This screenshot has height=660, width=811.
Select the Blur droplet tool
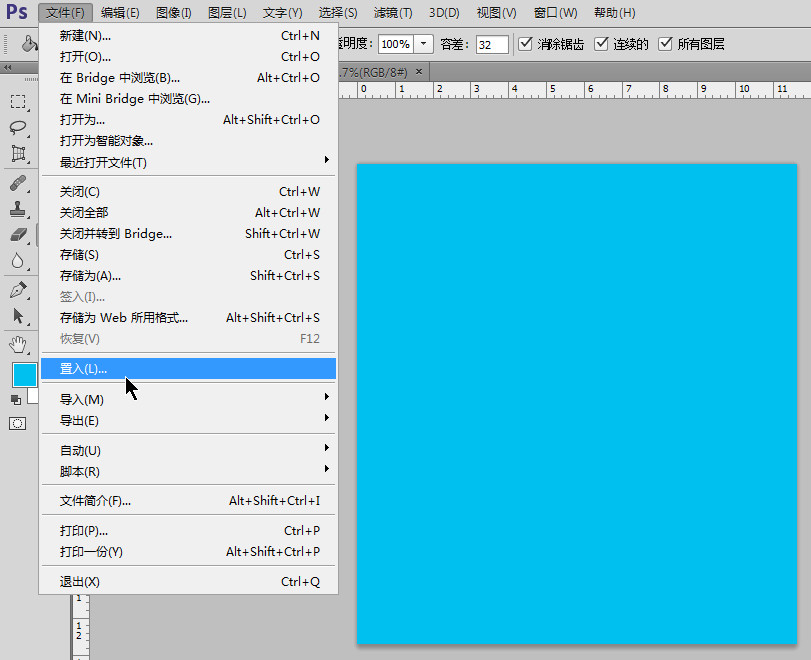click(18, 261)
